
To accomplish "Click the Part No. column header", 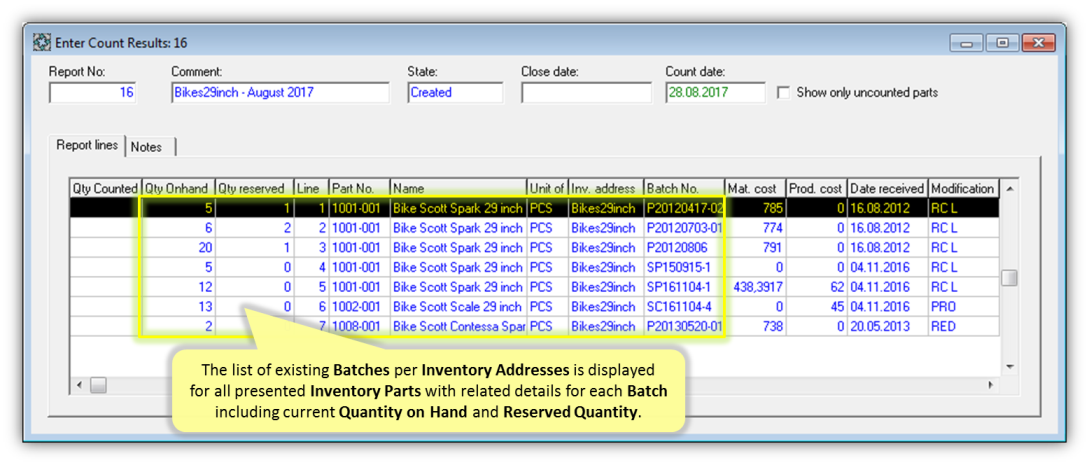I will pyautogui.click(x=359, y=188).
